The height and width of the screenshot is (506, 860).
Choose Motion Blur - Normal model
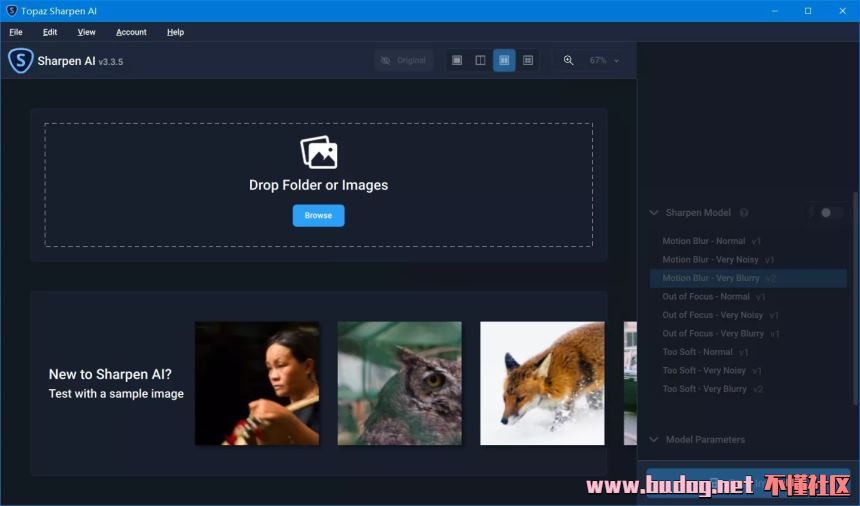coord(748,241)
